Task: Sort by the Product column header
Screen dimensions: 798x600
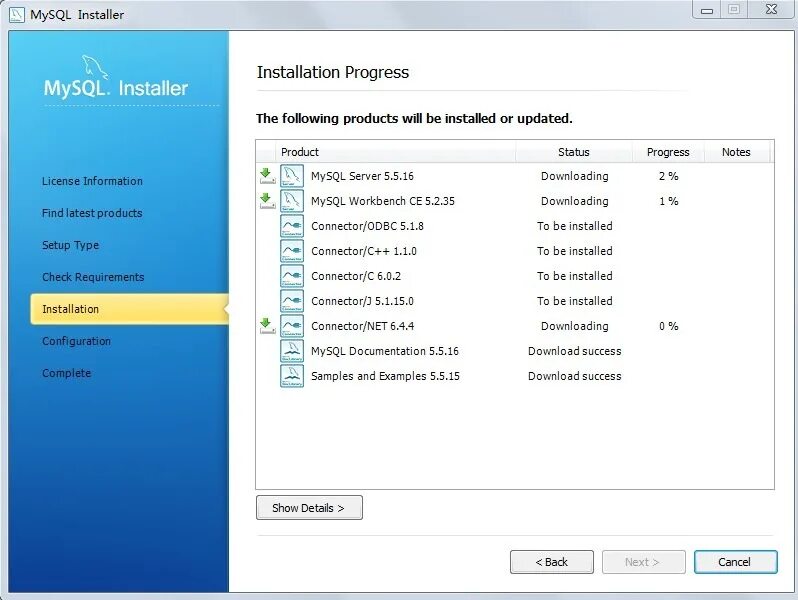Action: [x=395, y=152]
